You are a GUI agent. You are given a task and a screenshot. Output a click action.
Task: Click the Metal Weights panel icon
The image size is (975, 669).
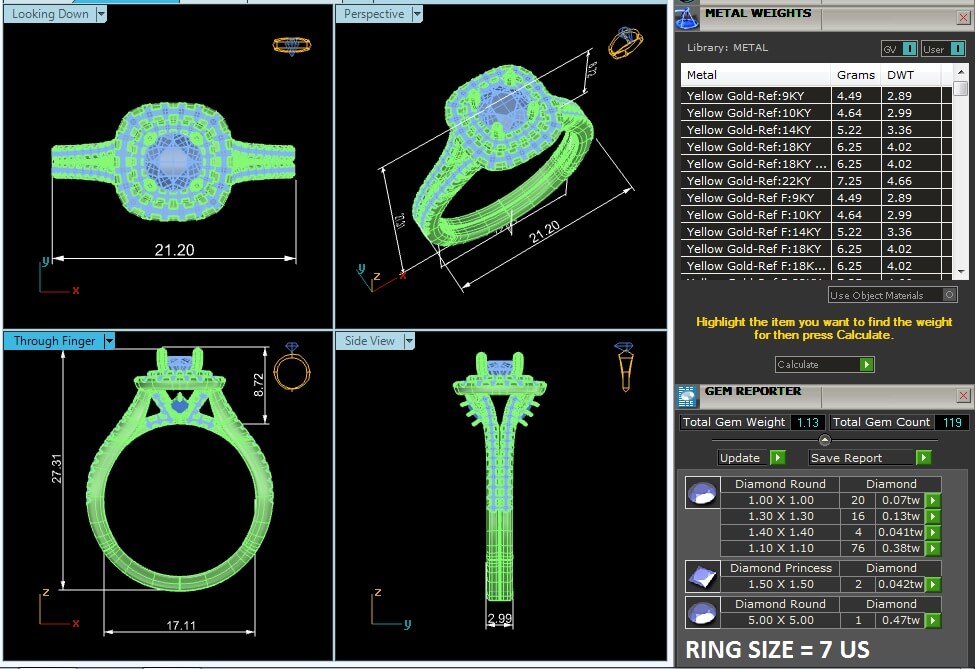pyautogui.click(x=686, y=17)
